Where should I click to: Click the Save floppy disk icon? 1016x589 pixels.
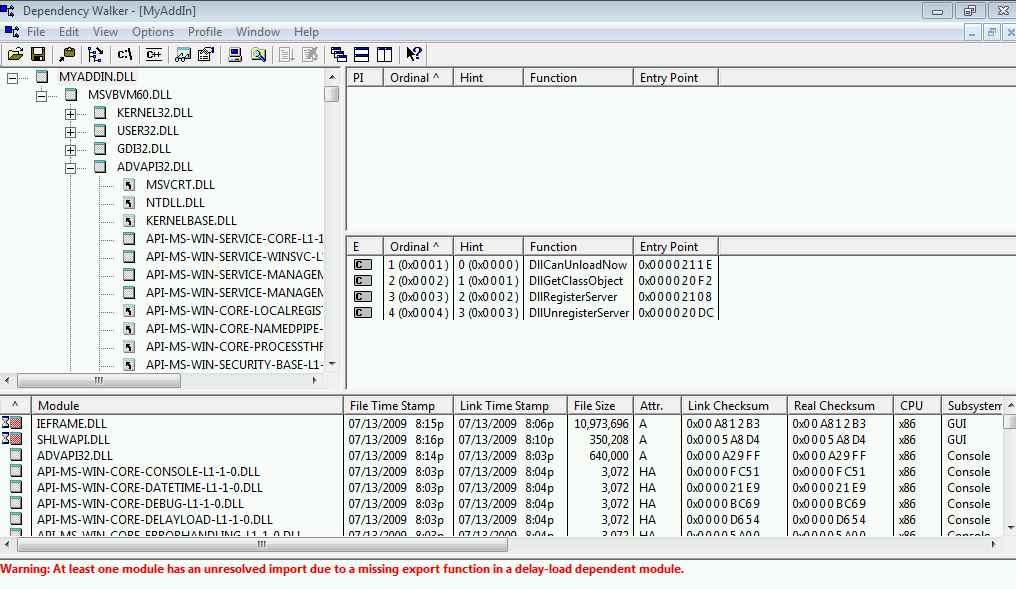coord(38,54)
